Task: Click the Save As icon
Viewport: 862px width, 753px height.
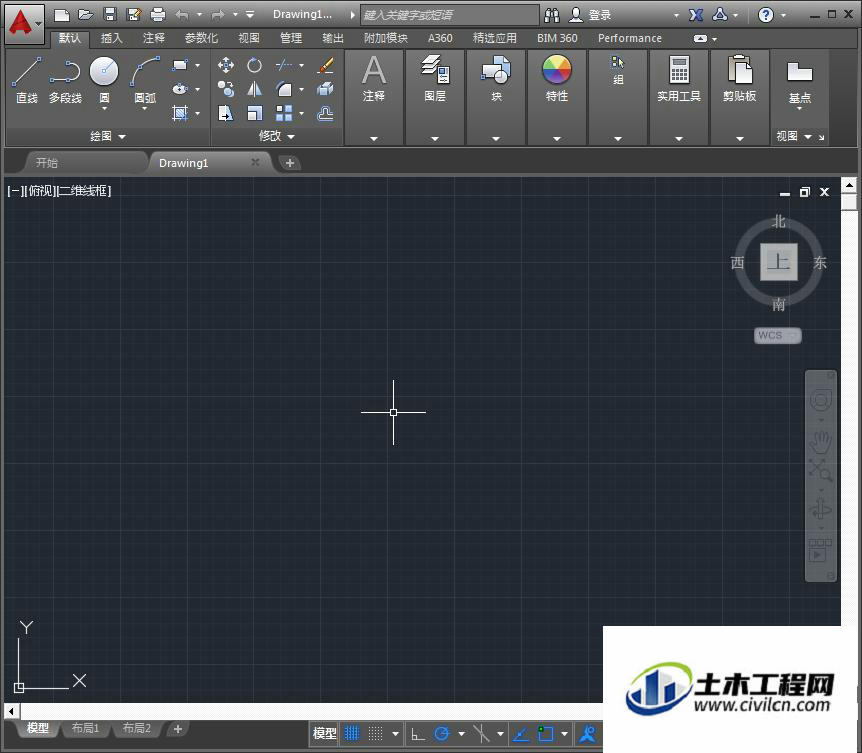Action: tap(134, 15)
